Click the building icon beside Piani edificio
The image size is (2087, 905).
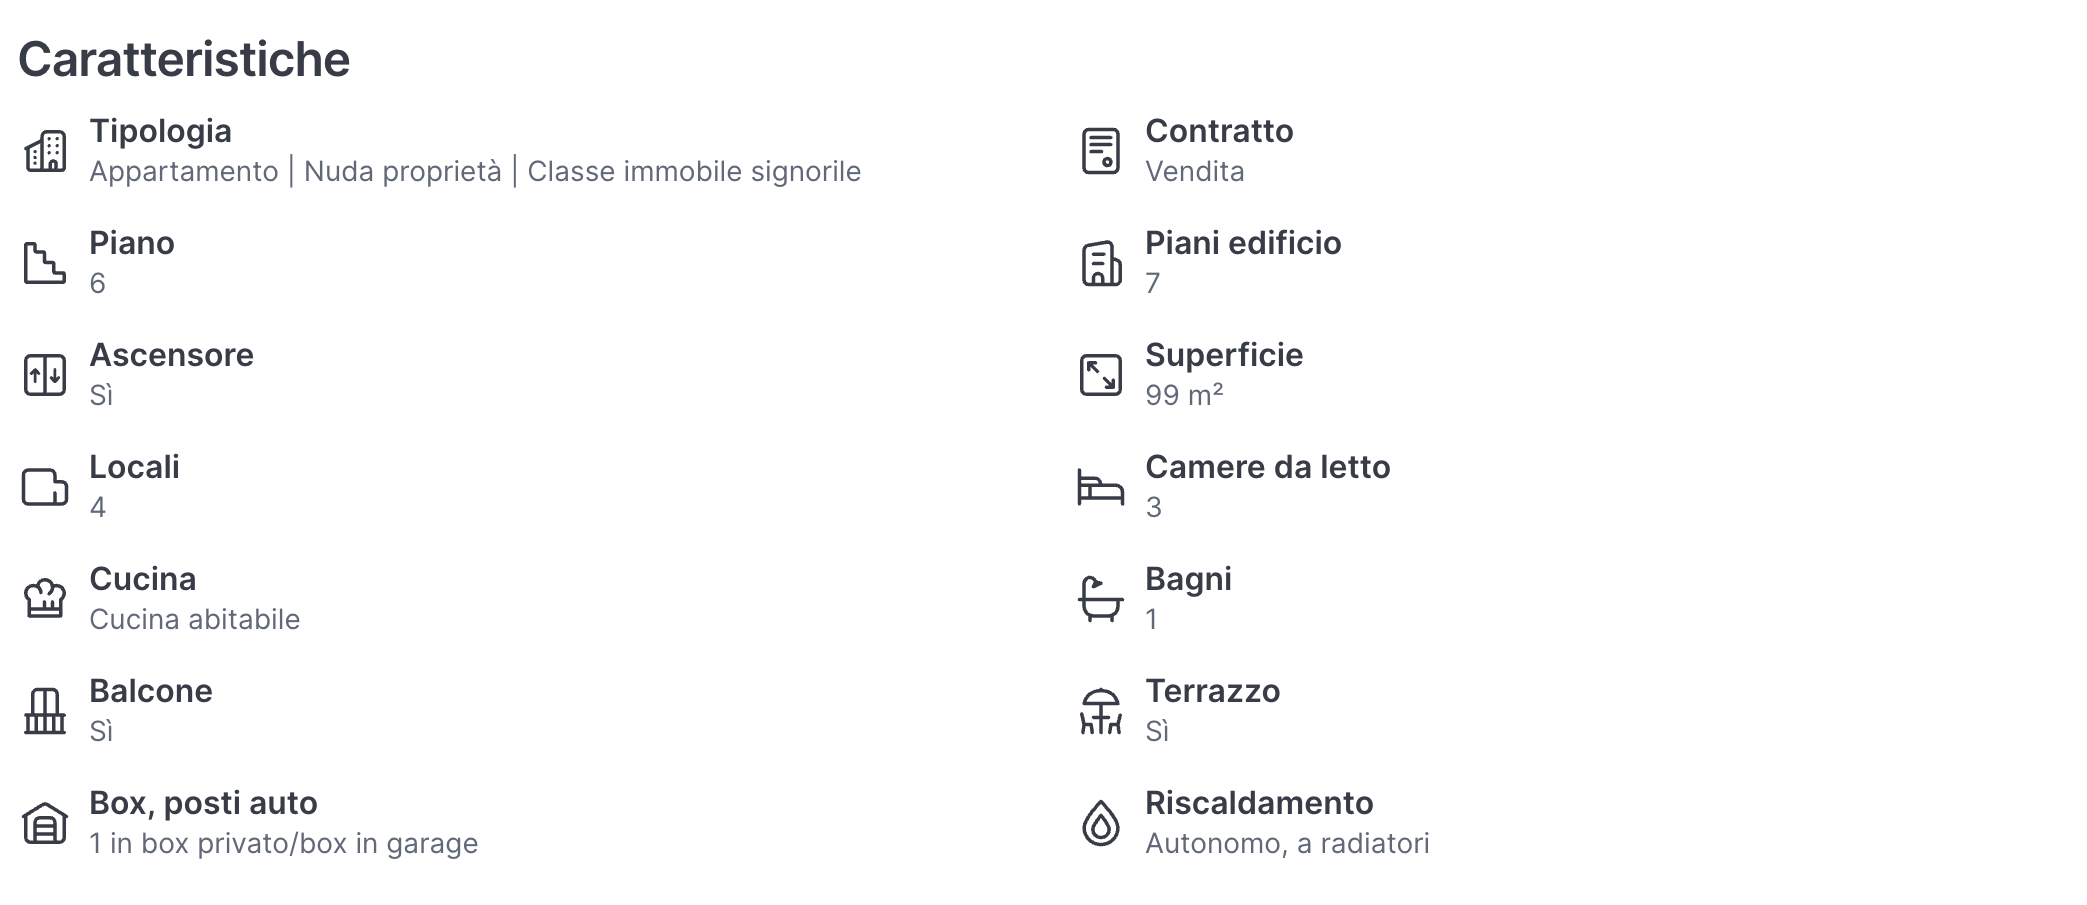(x=1101, y=263)
